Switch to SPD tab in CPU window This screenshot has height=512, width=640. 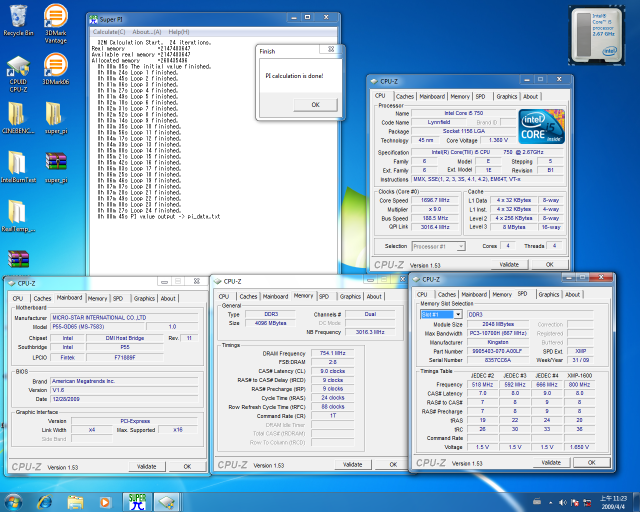480,96
